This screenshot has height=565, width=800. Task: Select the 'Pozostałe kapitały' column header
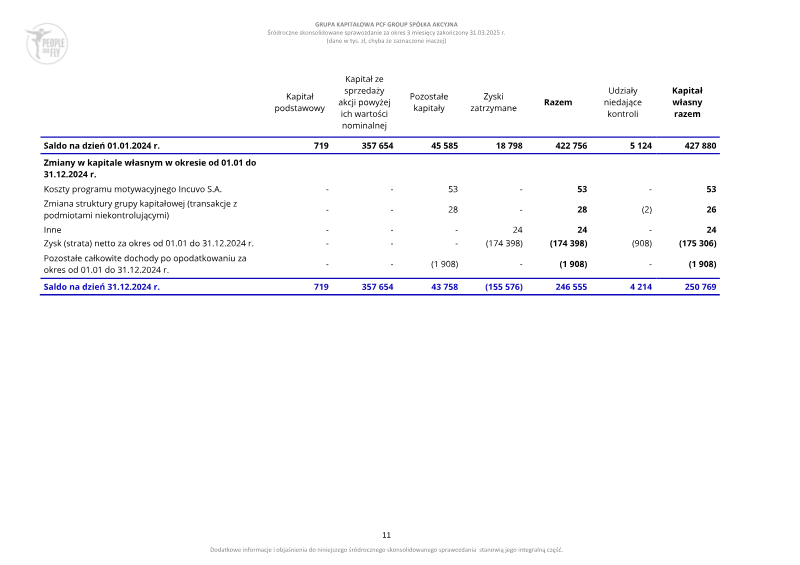click(429, 102)
